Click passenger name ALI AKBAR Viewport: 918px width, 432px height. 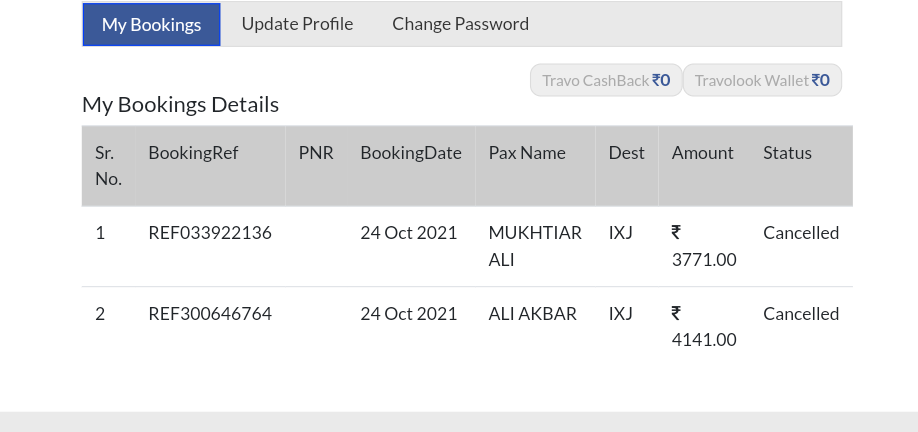[x=532, y=314]
